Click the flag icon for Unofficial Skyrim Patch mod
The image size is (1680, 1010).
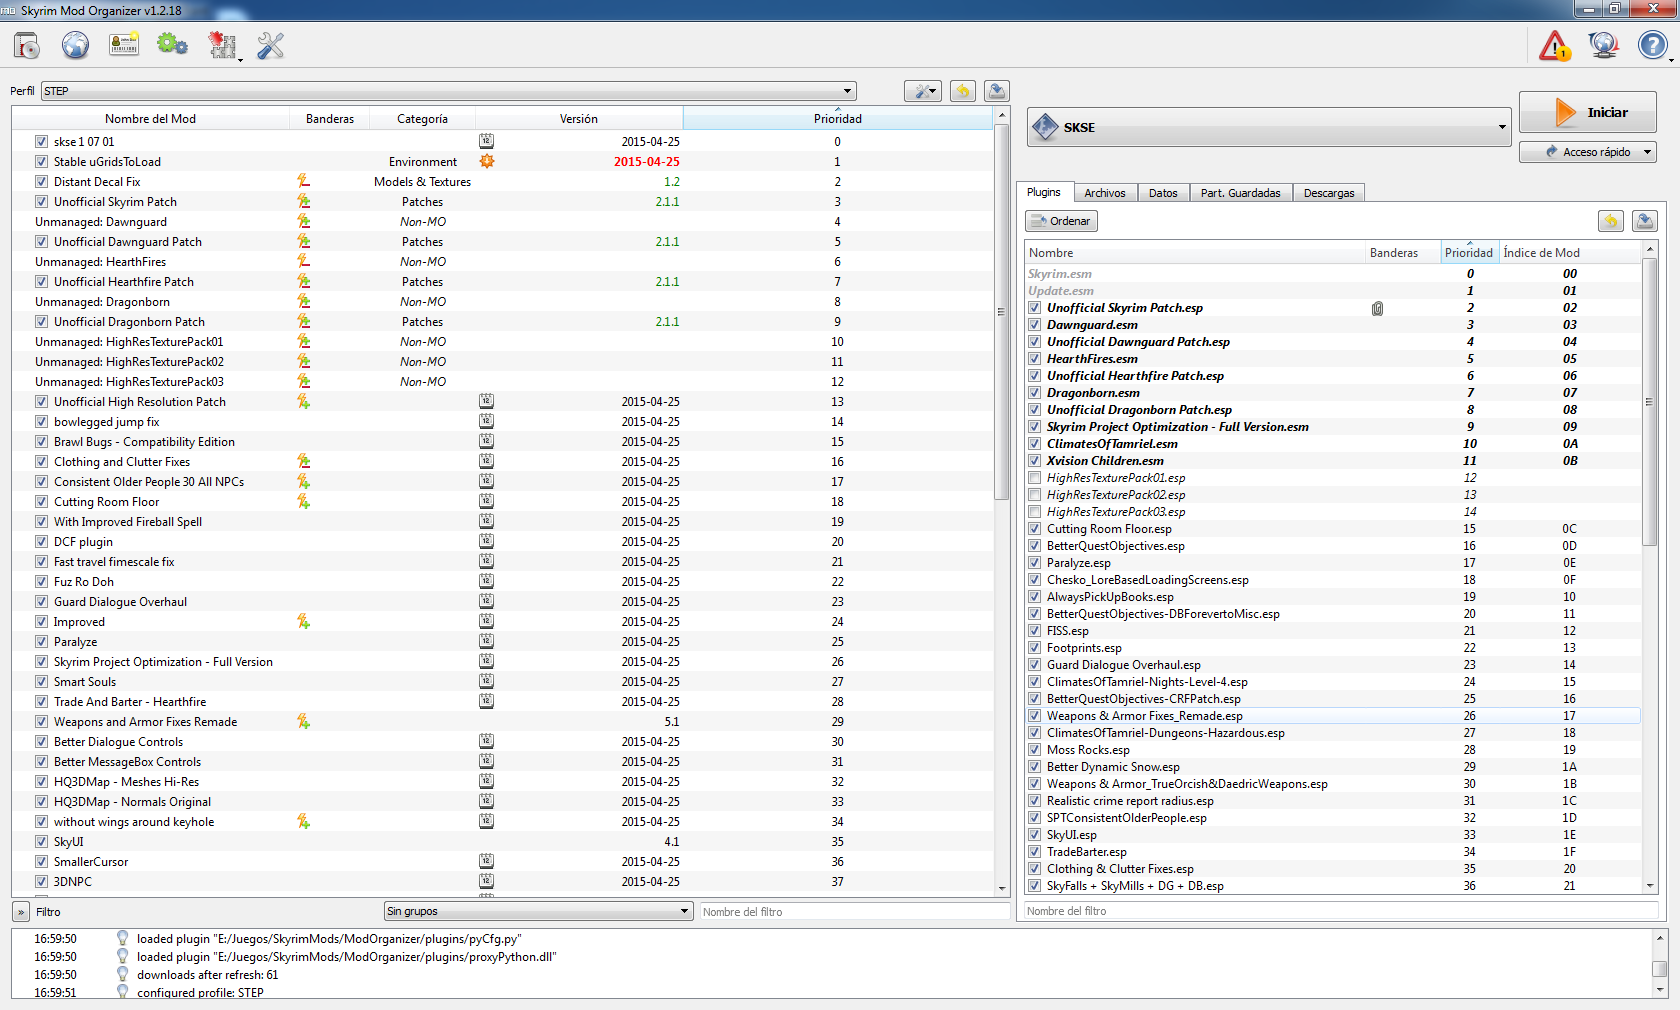pos(303,201)
